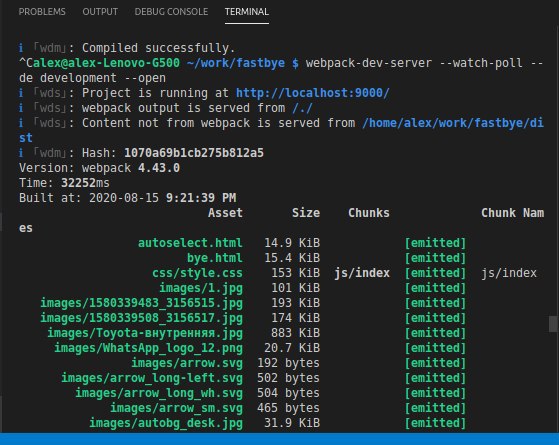Screen dimensions: 559x445
Task: Click the Asset column header
Action: tap(225, 213)
